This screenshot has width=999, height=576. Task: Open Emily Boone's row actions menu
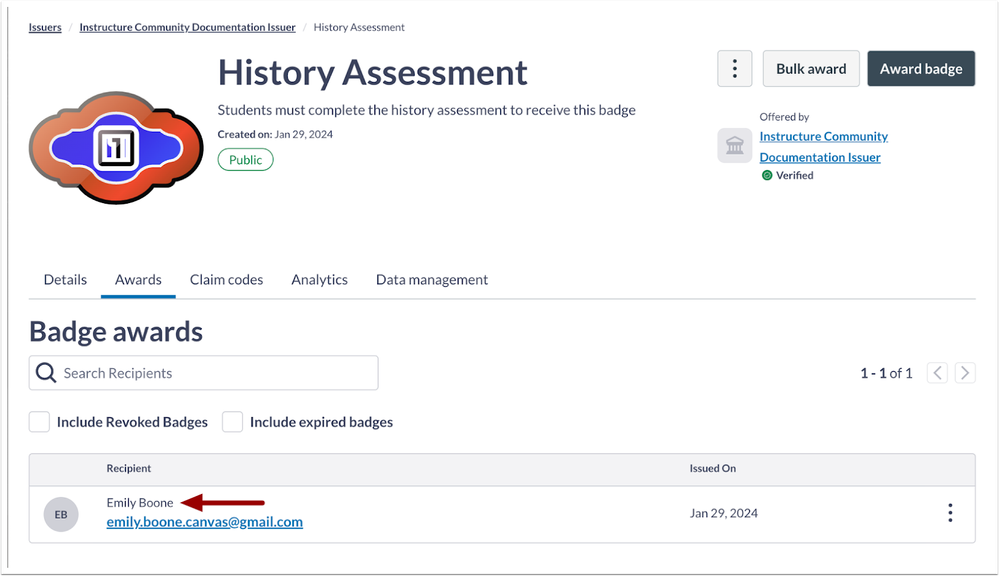pos(950,513)
